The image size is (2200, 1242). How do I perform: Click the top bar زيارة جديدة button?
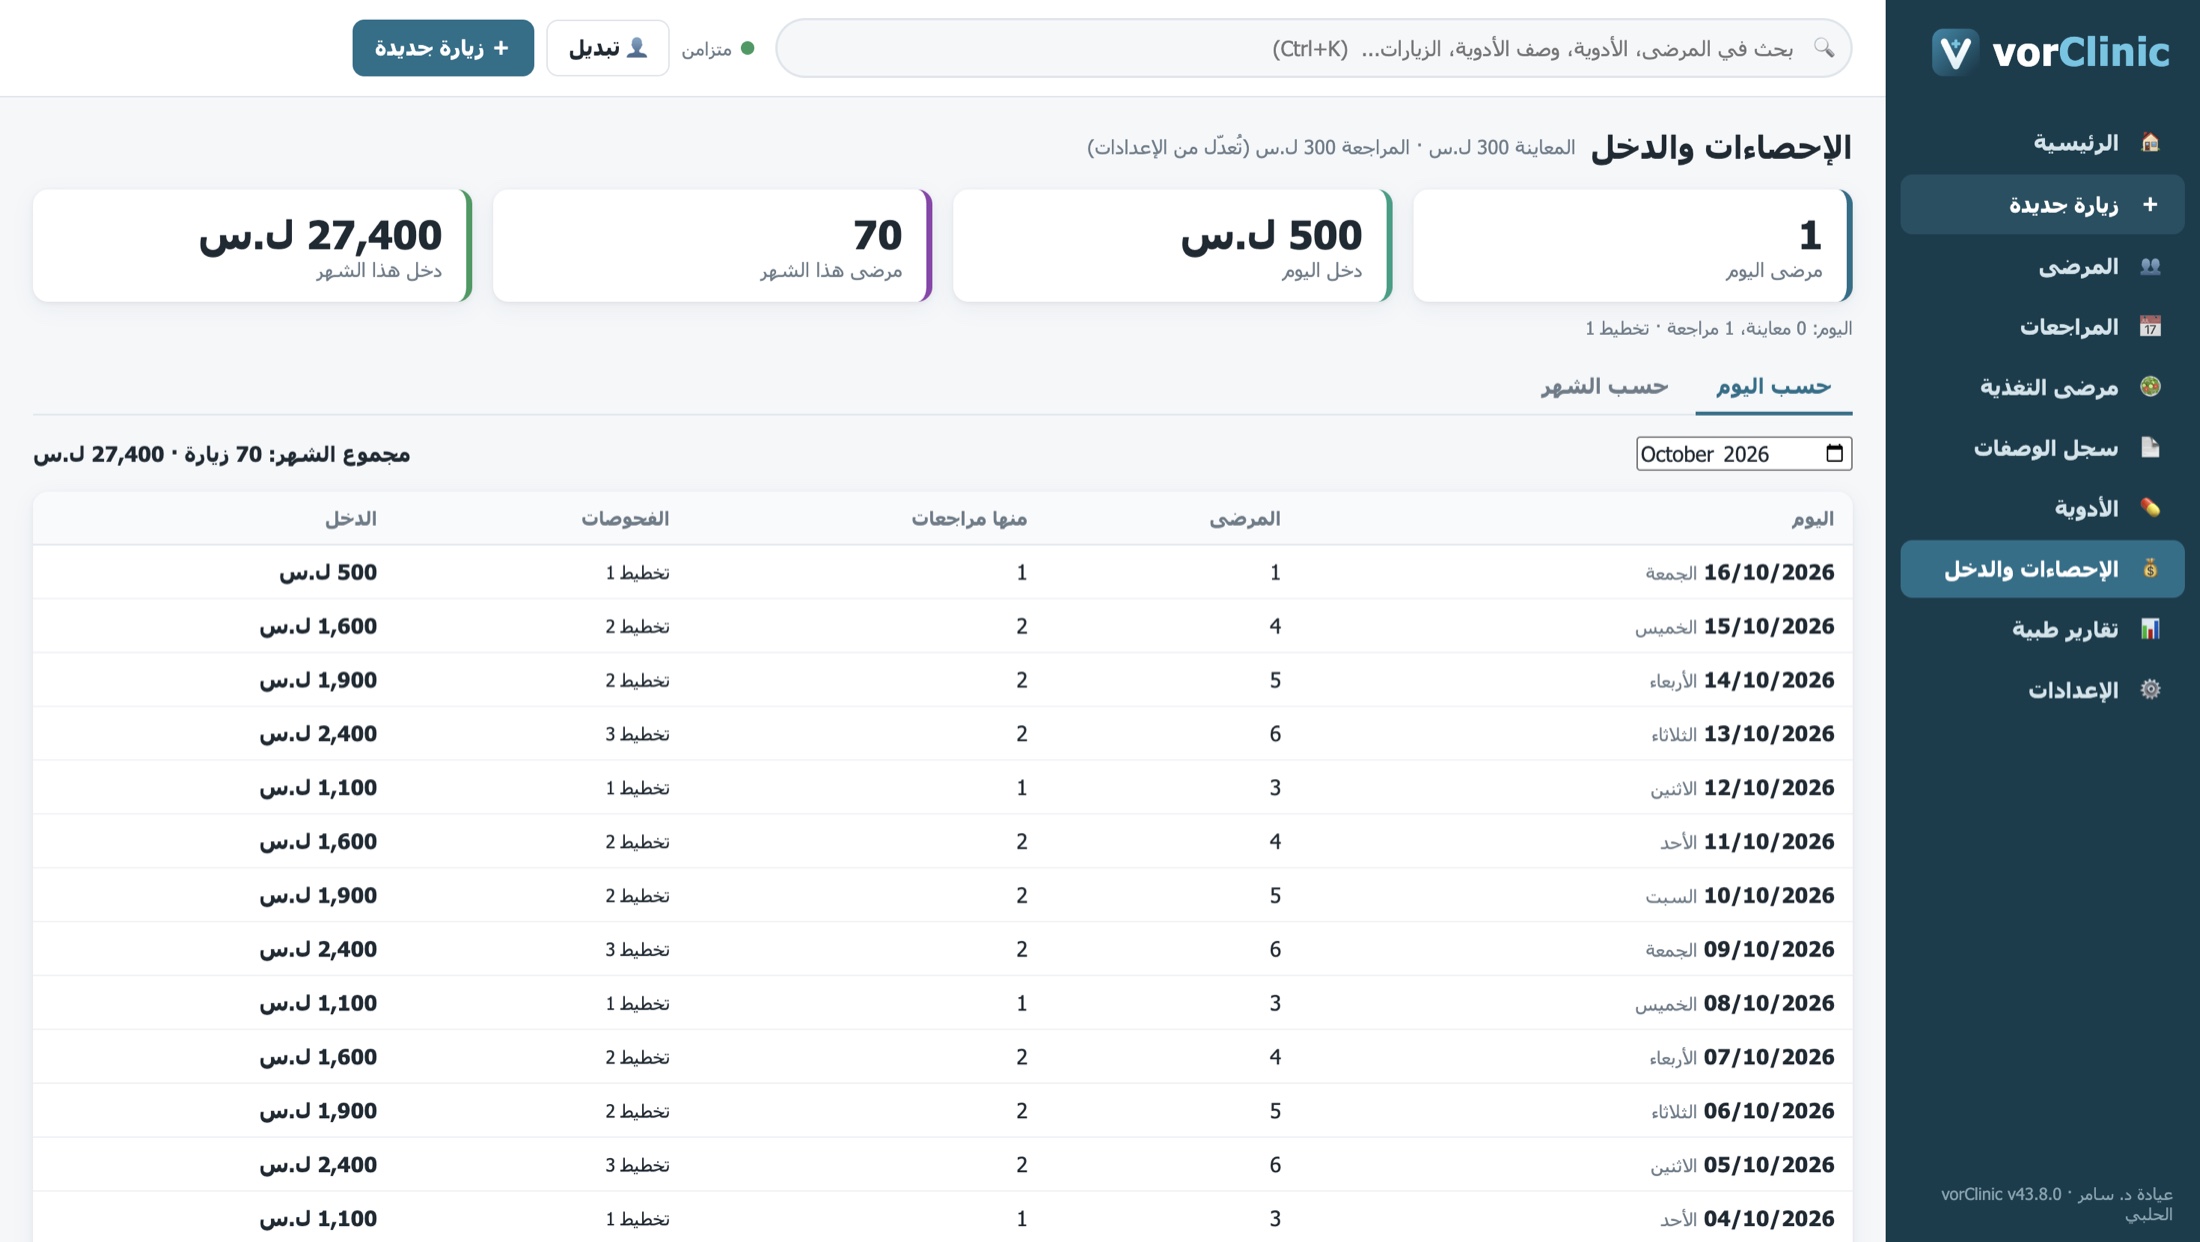[443, 48]
